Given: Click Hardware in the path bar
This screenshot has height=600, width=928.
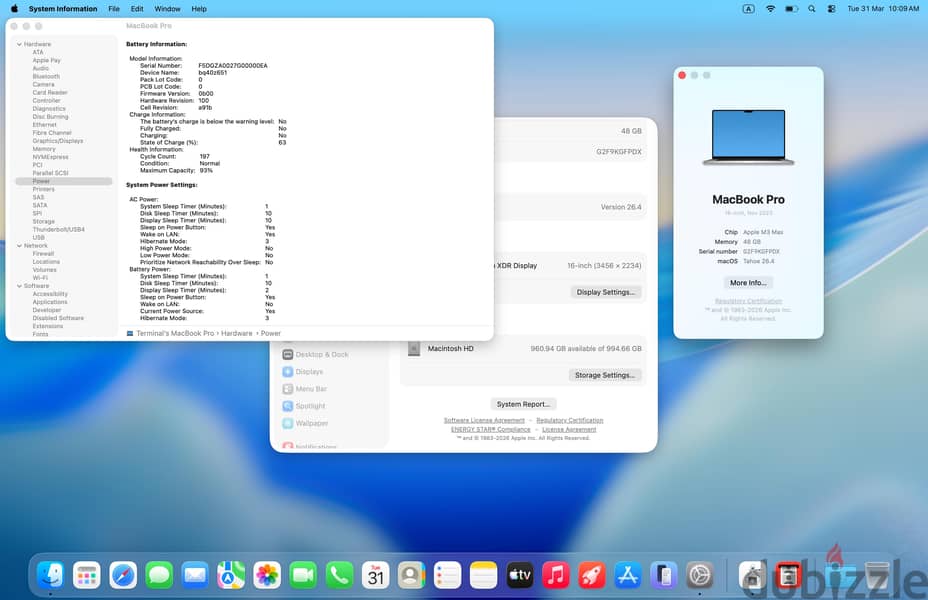Looking at the screenshot, I should click(x=237, y=333).
